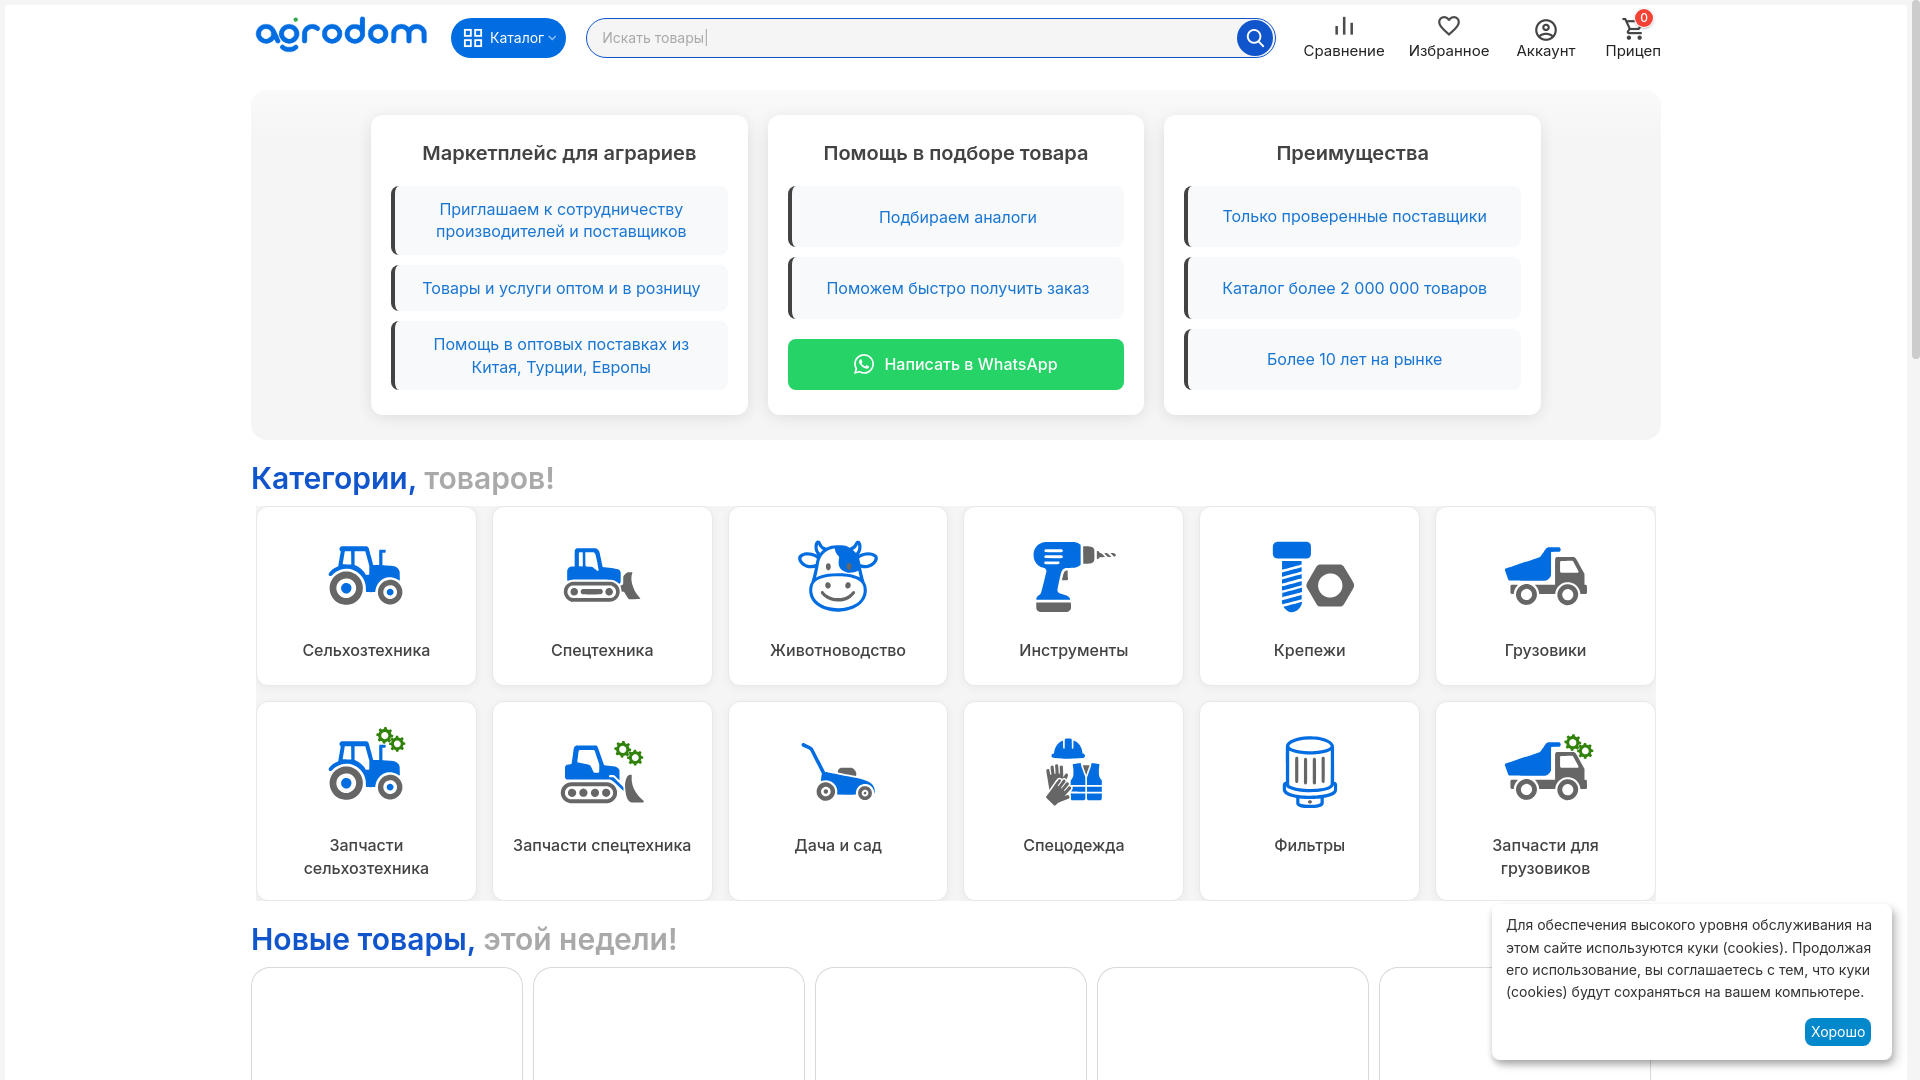Open the Прицеп cart icon

pyautogui.click(x=1633, y=29)
